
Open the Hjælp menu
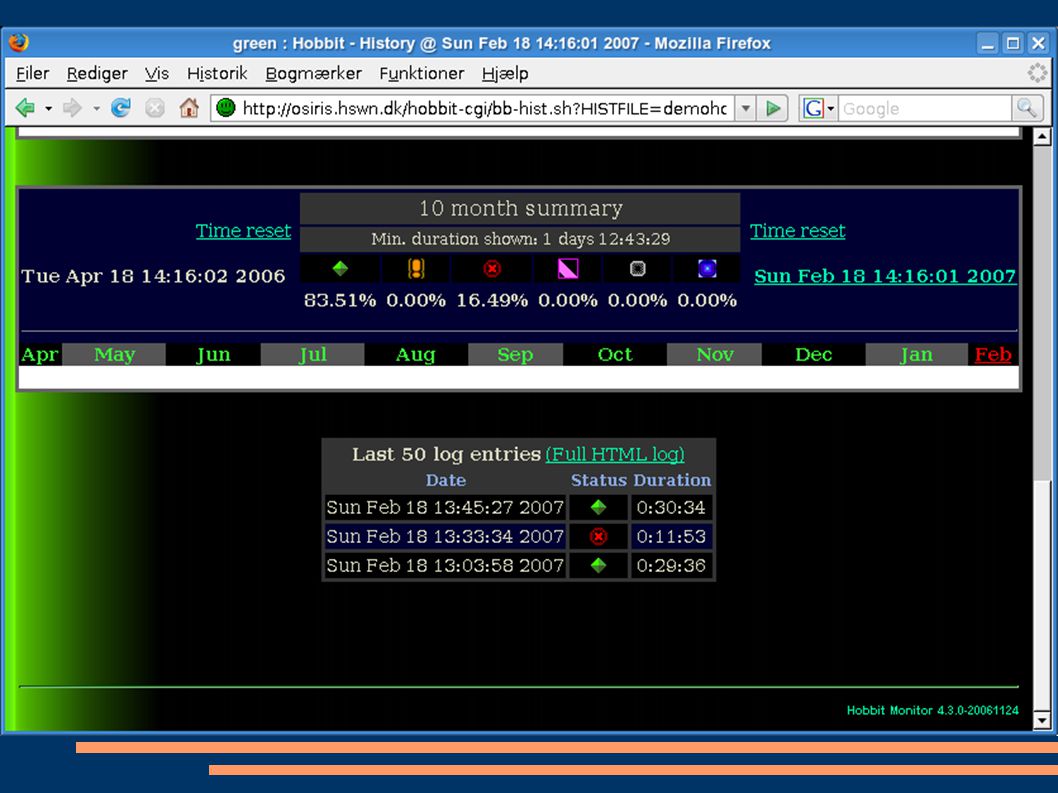click(x=505, y=73)
